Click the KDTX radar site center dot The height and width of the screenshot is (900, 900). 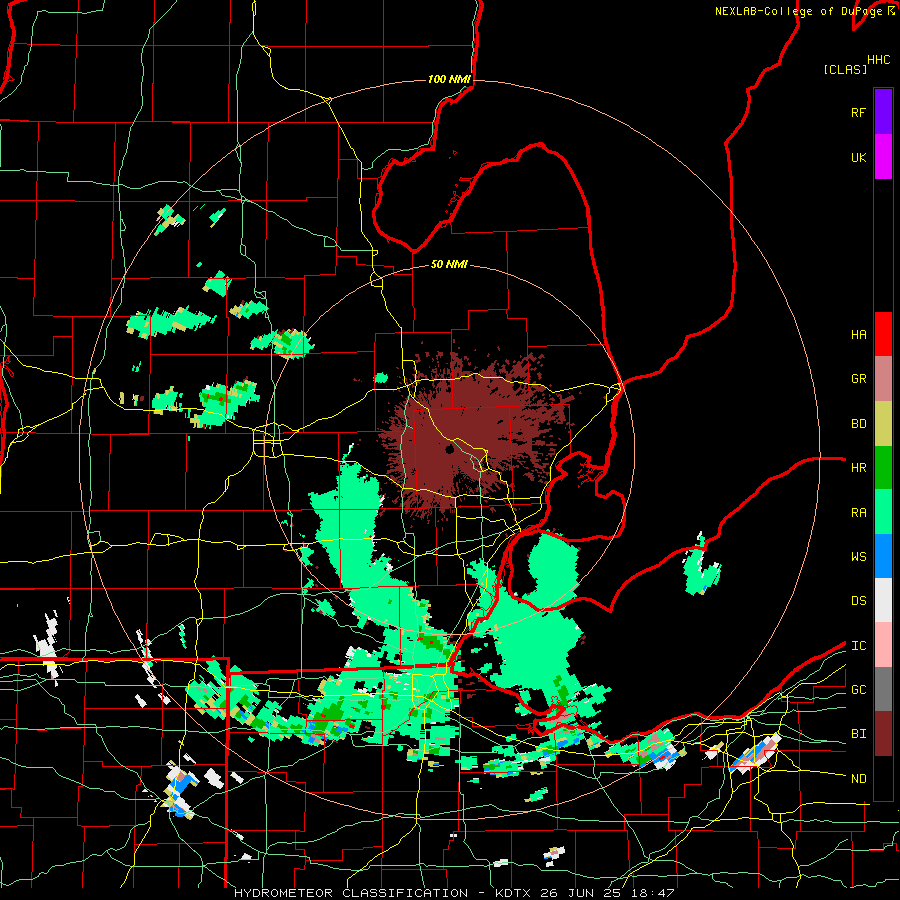click(449, 449)
